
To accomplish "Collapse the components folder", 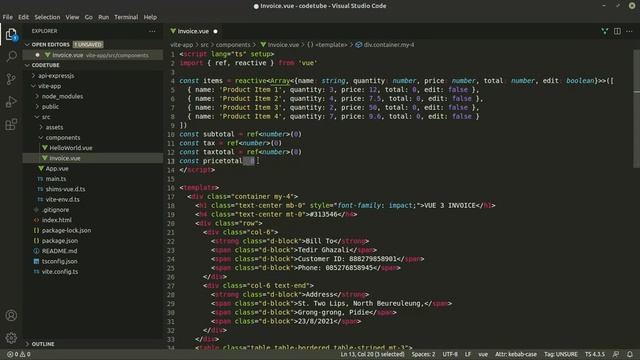I will 62,138.
